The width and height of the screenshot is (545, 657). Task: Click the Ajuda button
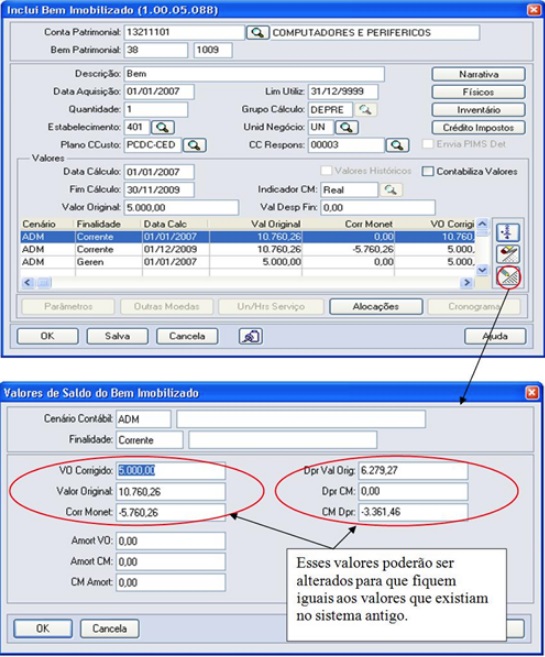coord(495,336)
